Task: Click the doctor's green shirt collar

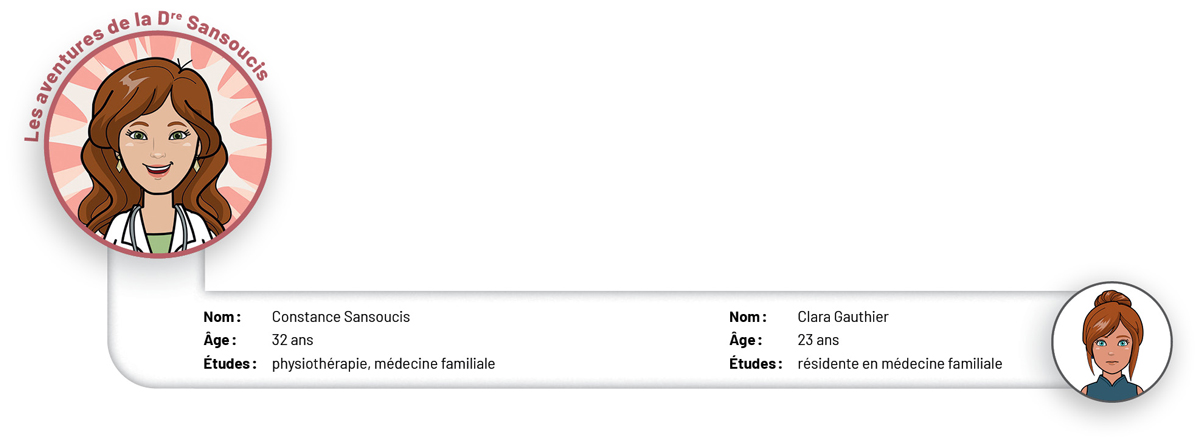Action: pyautogui.click(x=157, y=241)
